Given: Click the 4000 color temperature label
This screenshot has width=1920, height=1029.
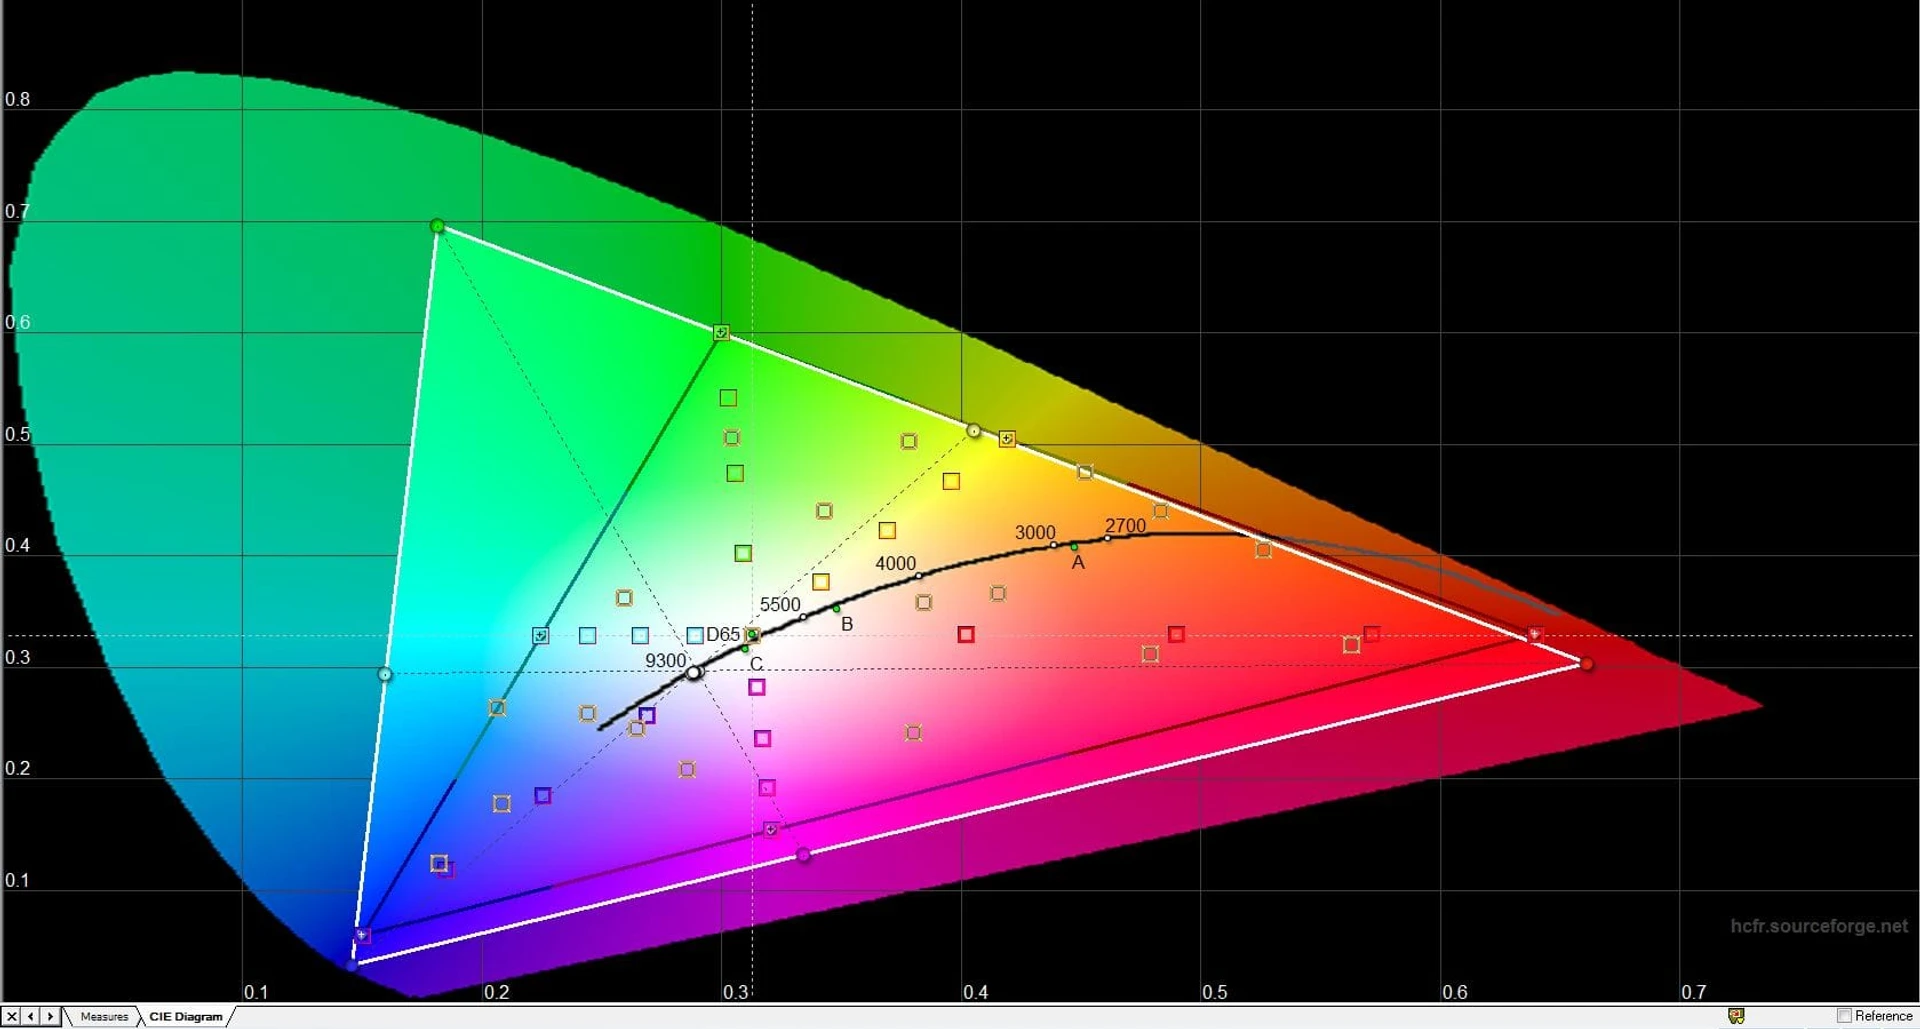Looking at the screenshot, I should point(895,563).
